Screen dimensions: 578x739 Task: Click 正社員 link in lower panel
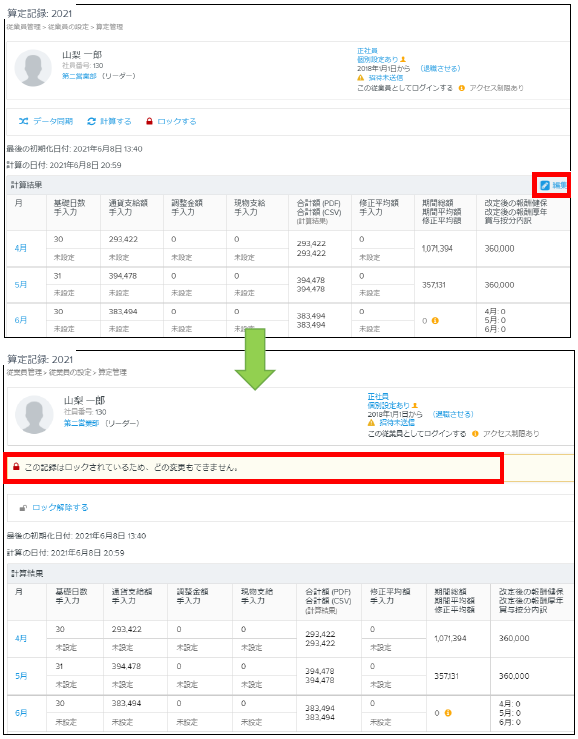coord(378,396)
